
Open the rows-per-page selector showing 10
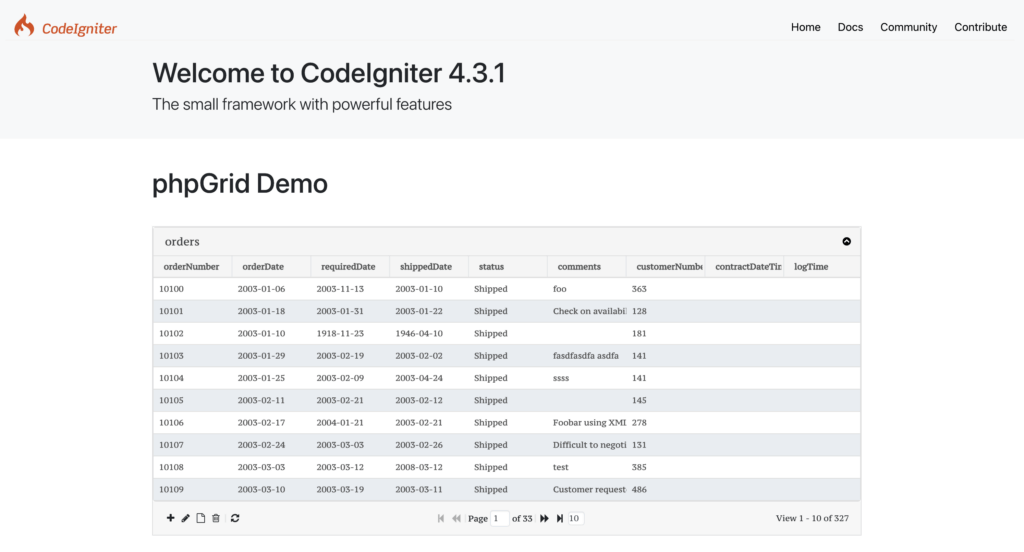[575, 518]
